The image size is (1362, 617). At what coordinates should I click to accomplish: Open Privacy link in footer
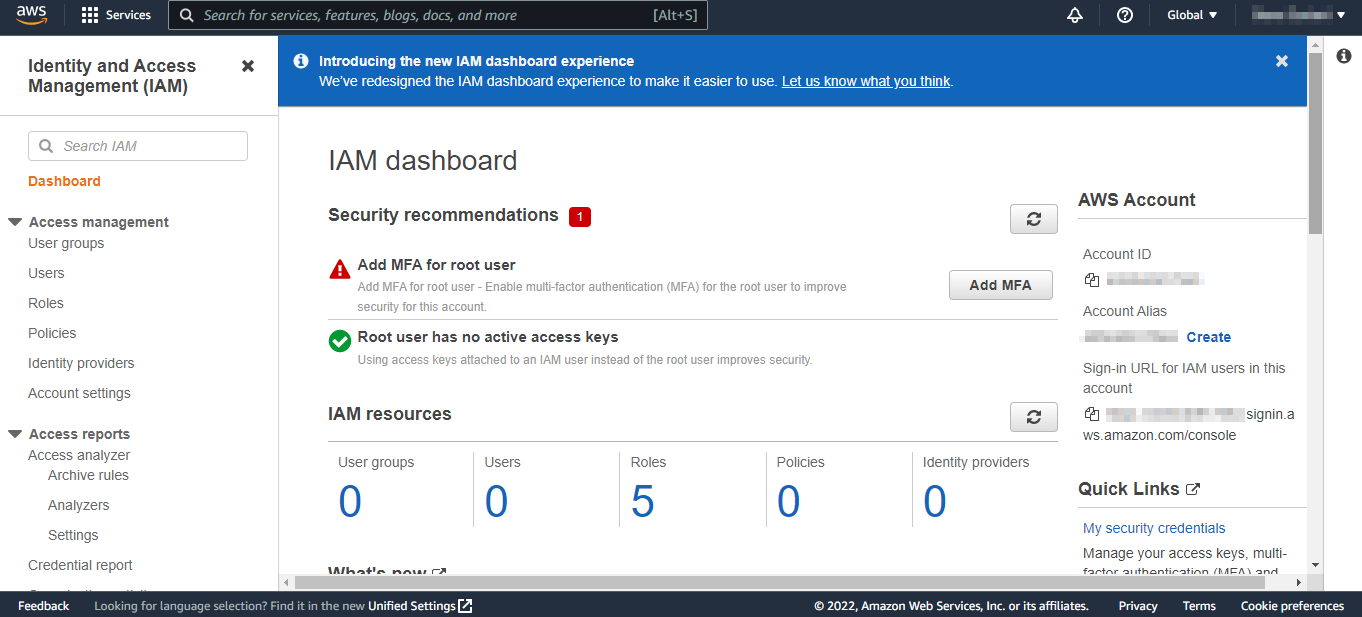[1138, 606]
